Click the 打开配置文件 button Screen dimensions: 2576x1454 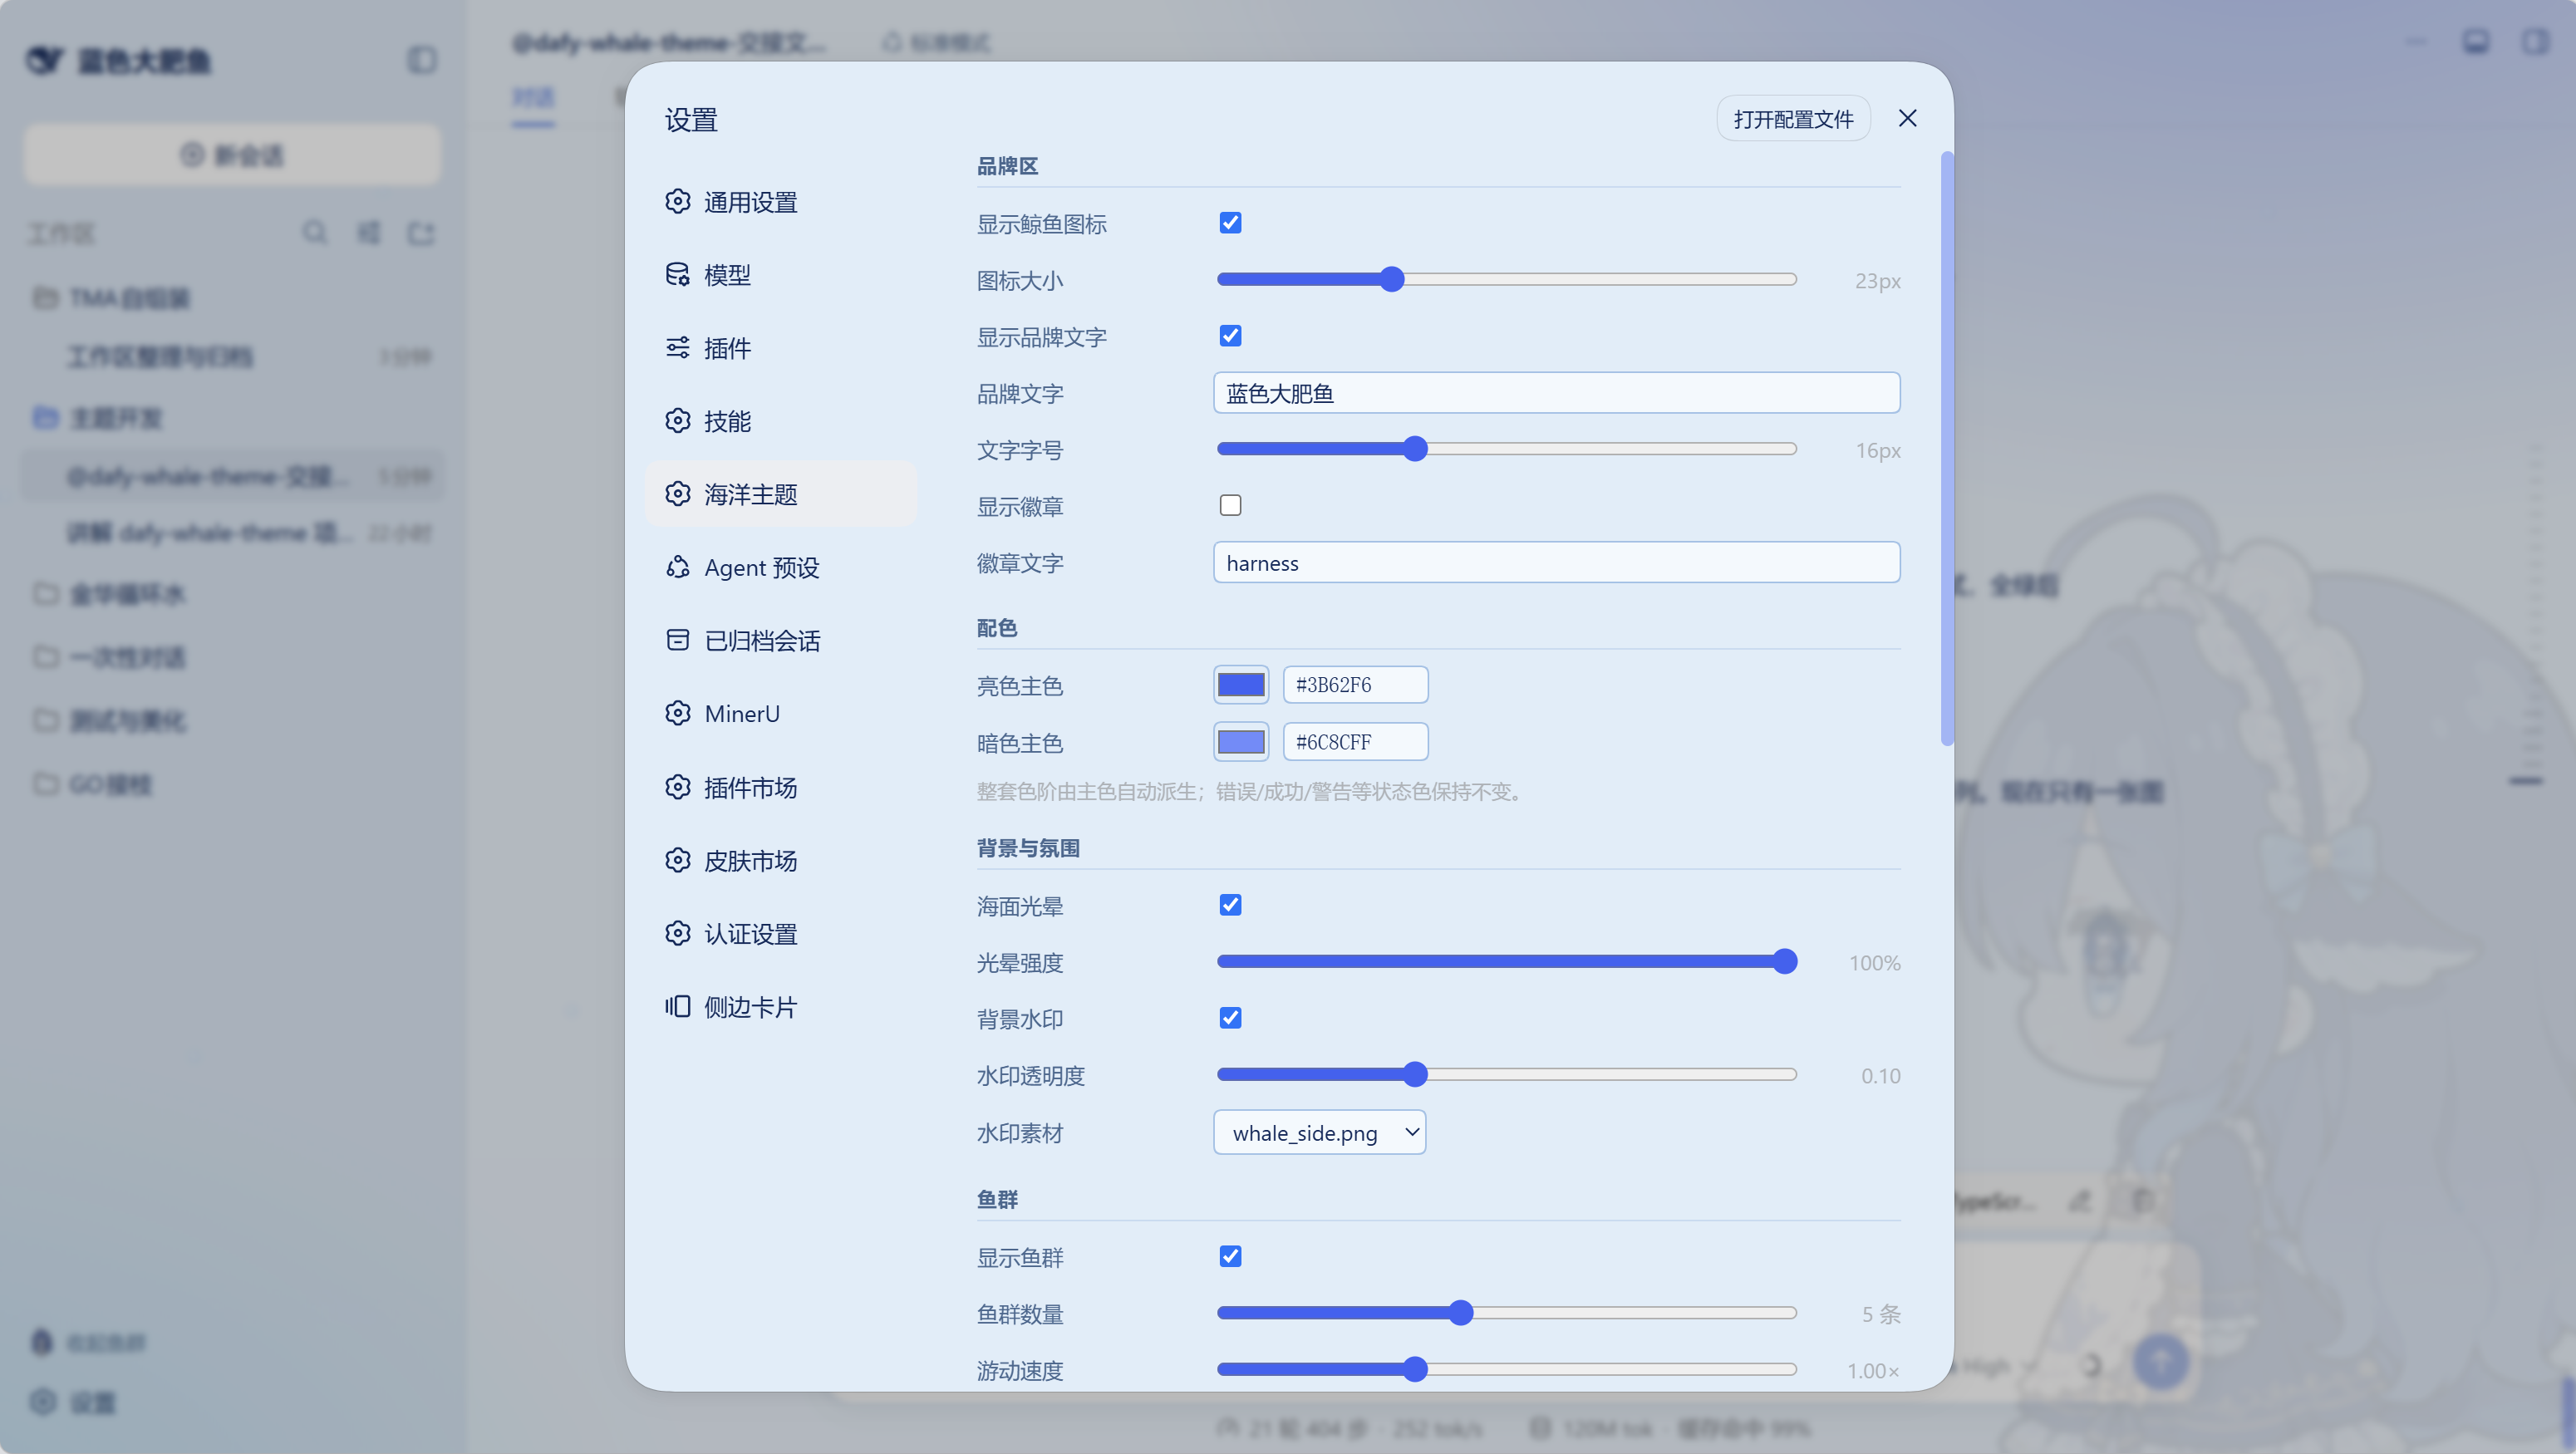pos(1793,119)
